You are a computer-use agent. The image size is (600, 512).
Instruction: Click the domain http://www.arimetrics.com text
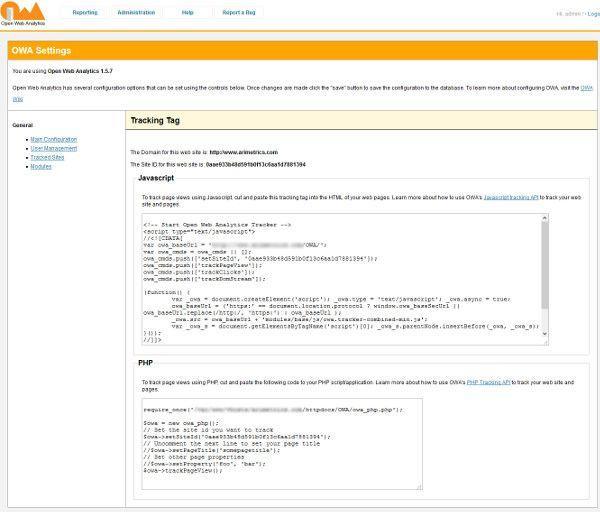pyautogui.click(x=244, y=152)
